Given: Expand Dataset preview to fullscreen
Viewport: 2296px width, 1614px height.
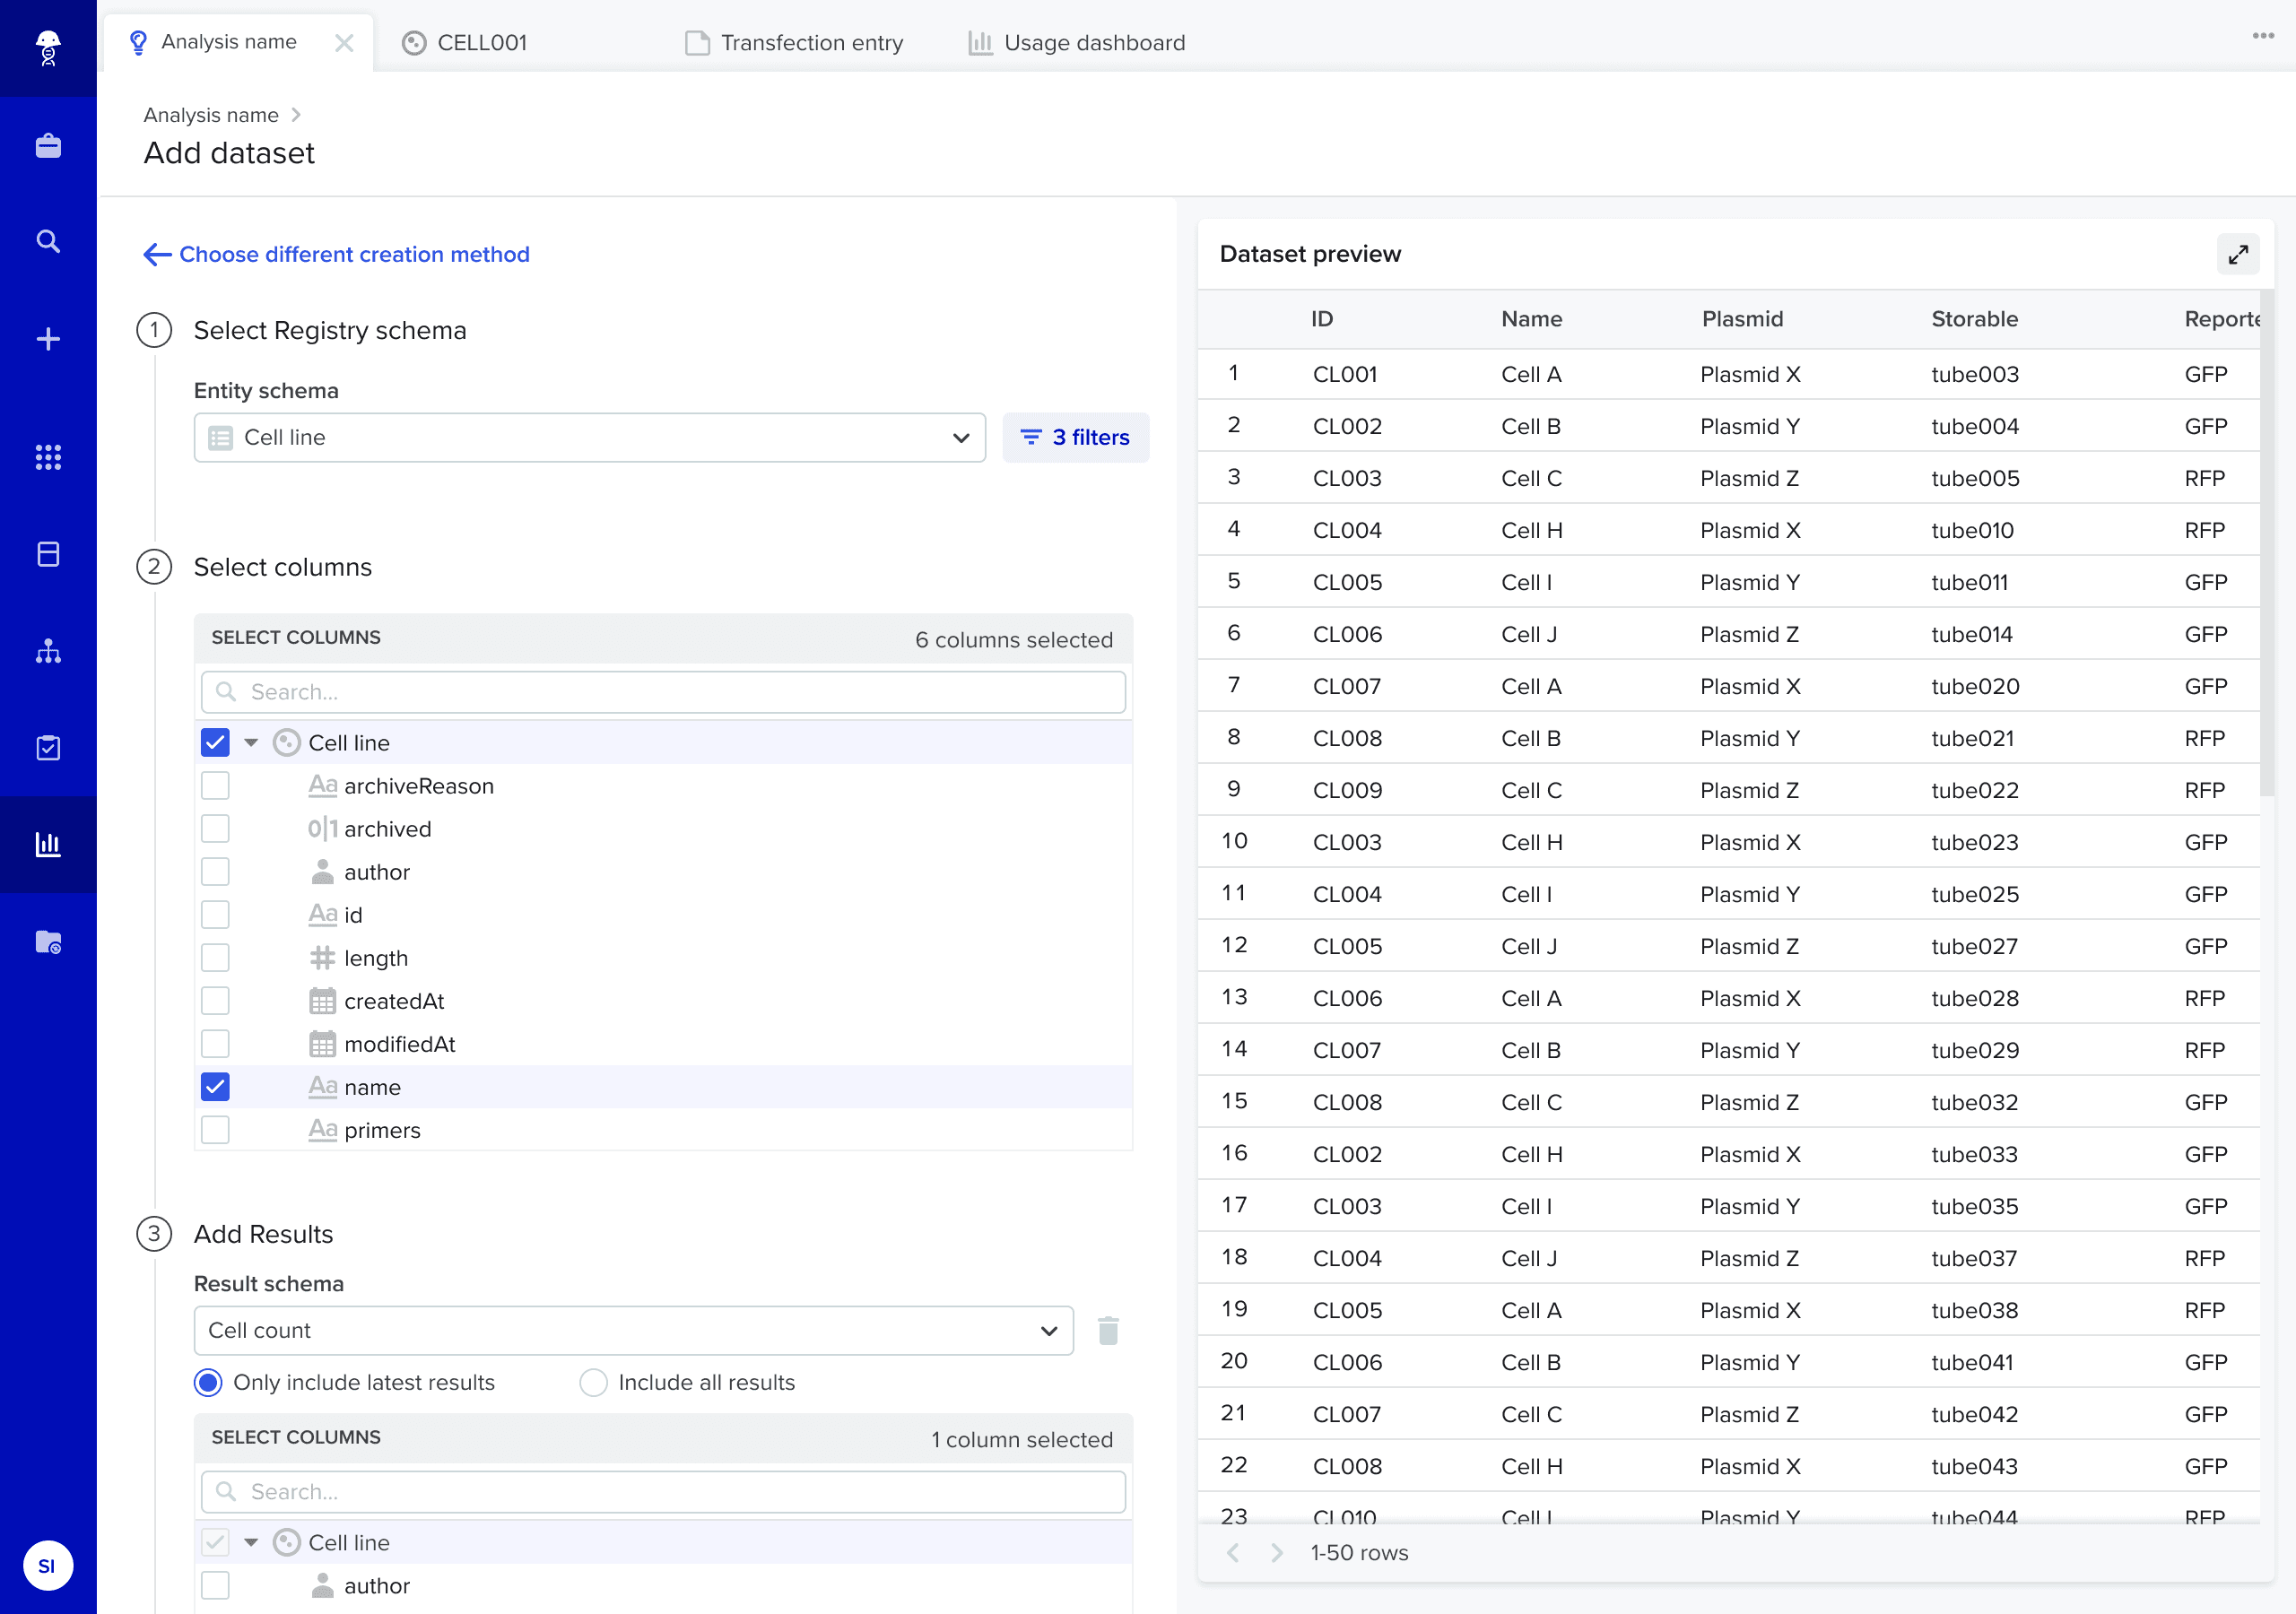Looking at the screenshot, I should (x=2237, y=254).
